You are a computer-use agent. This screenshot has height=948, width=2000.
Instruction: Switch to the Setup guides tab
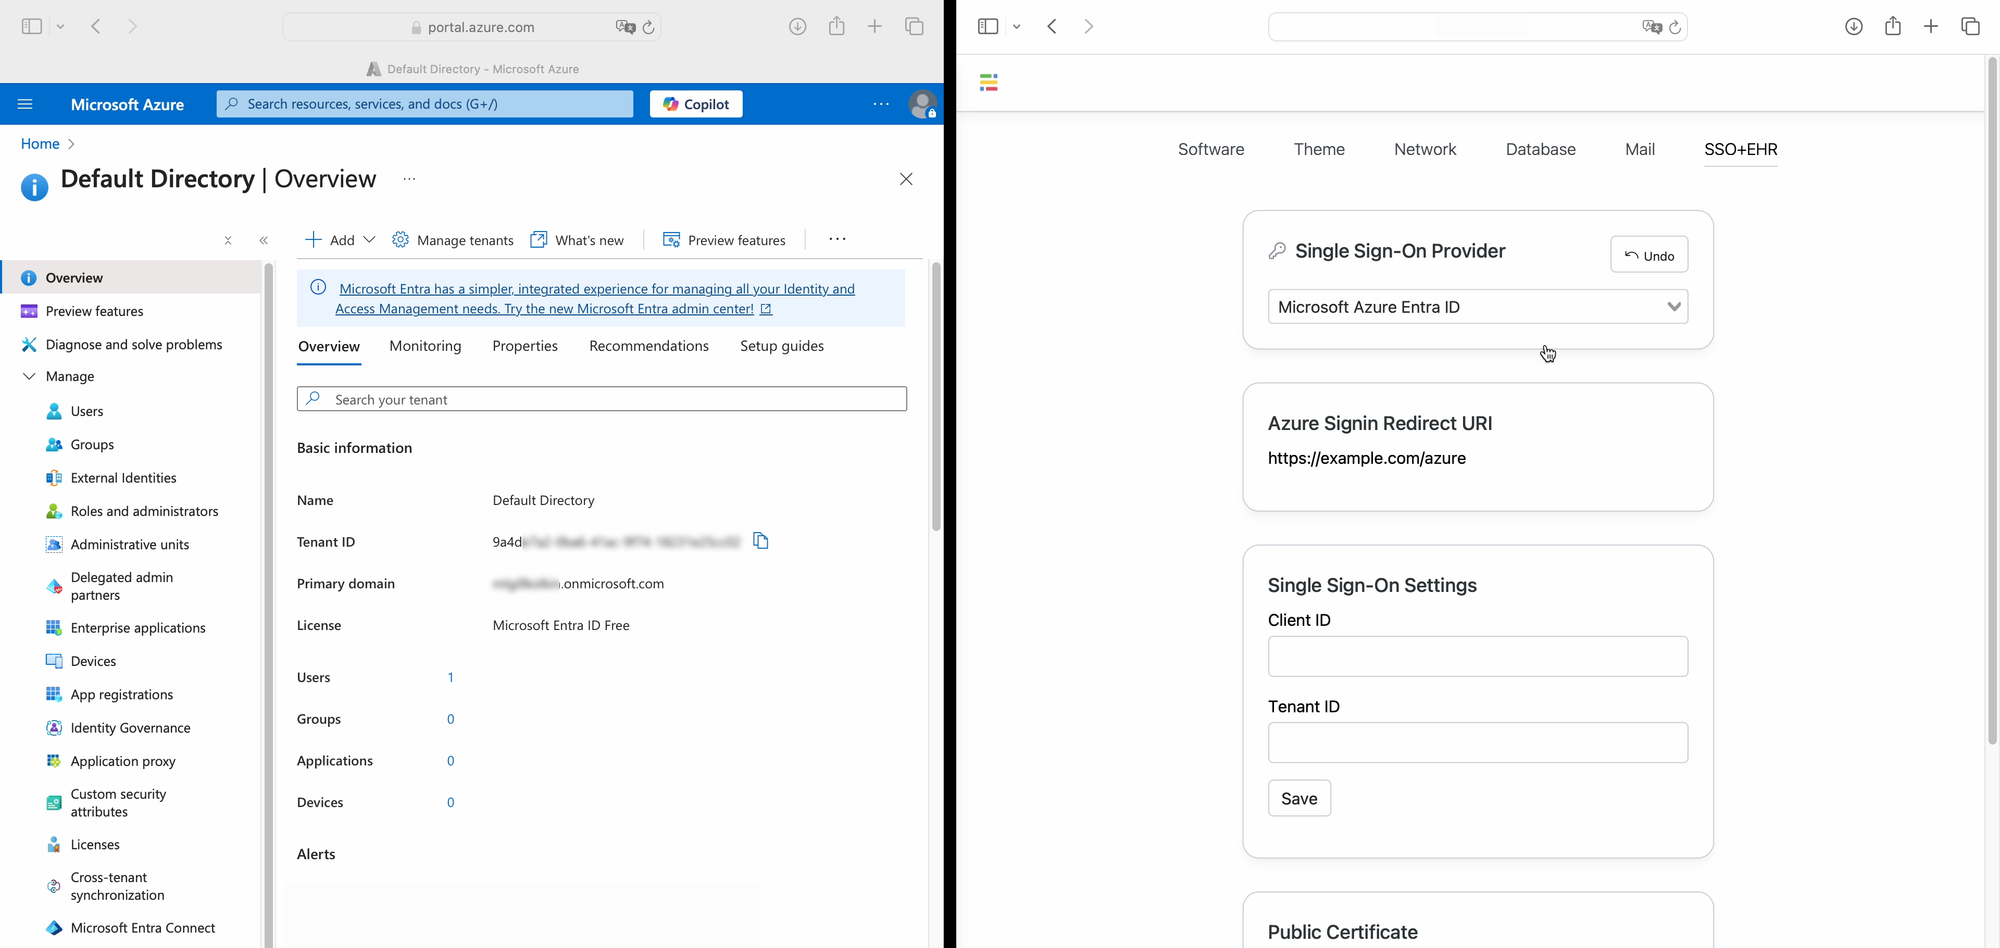point(782,346)
